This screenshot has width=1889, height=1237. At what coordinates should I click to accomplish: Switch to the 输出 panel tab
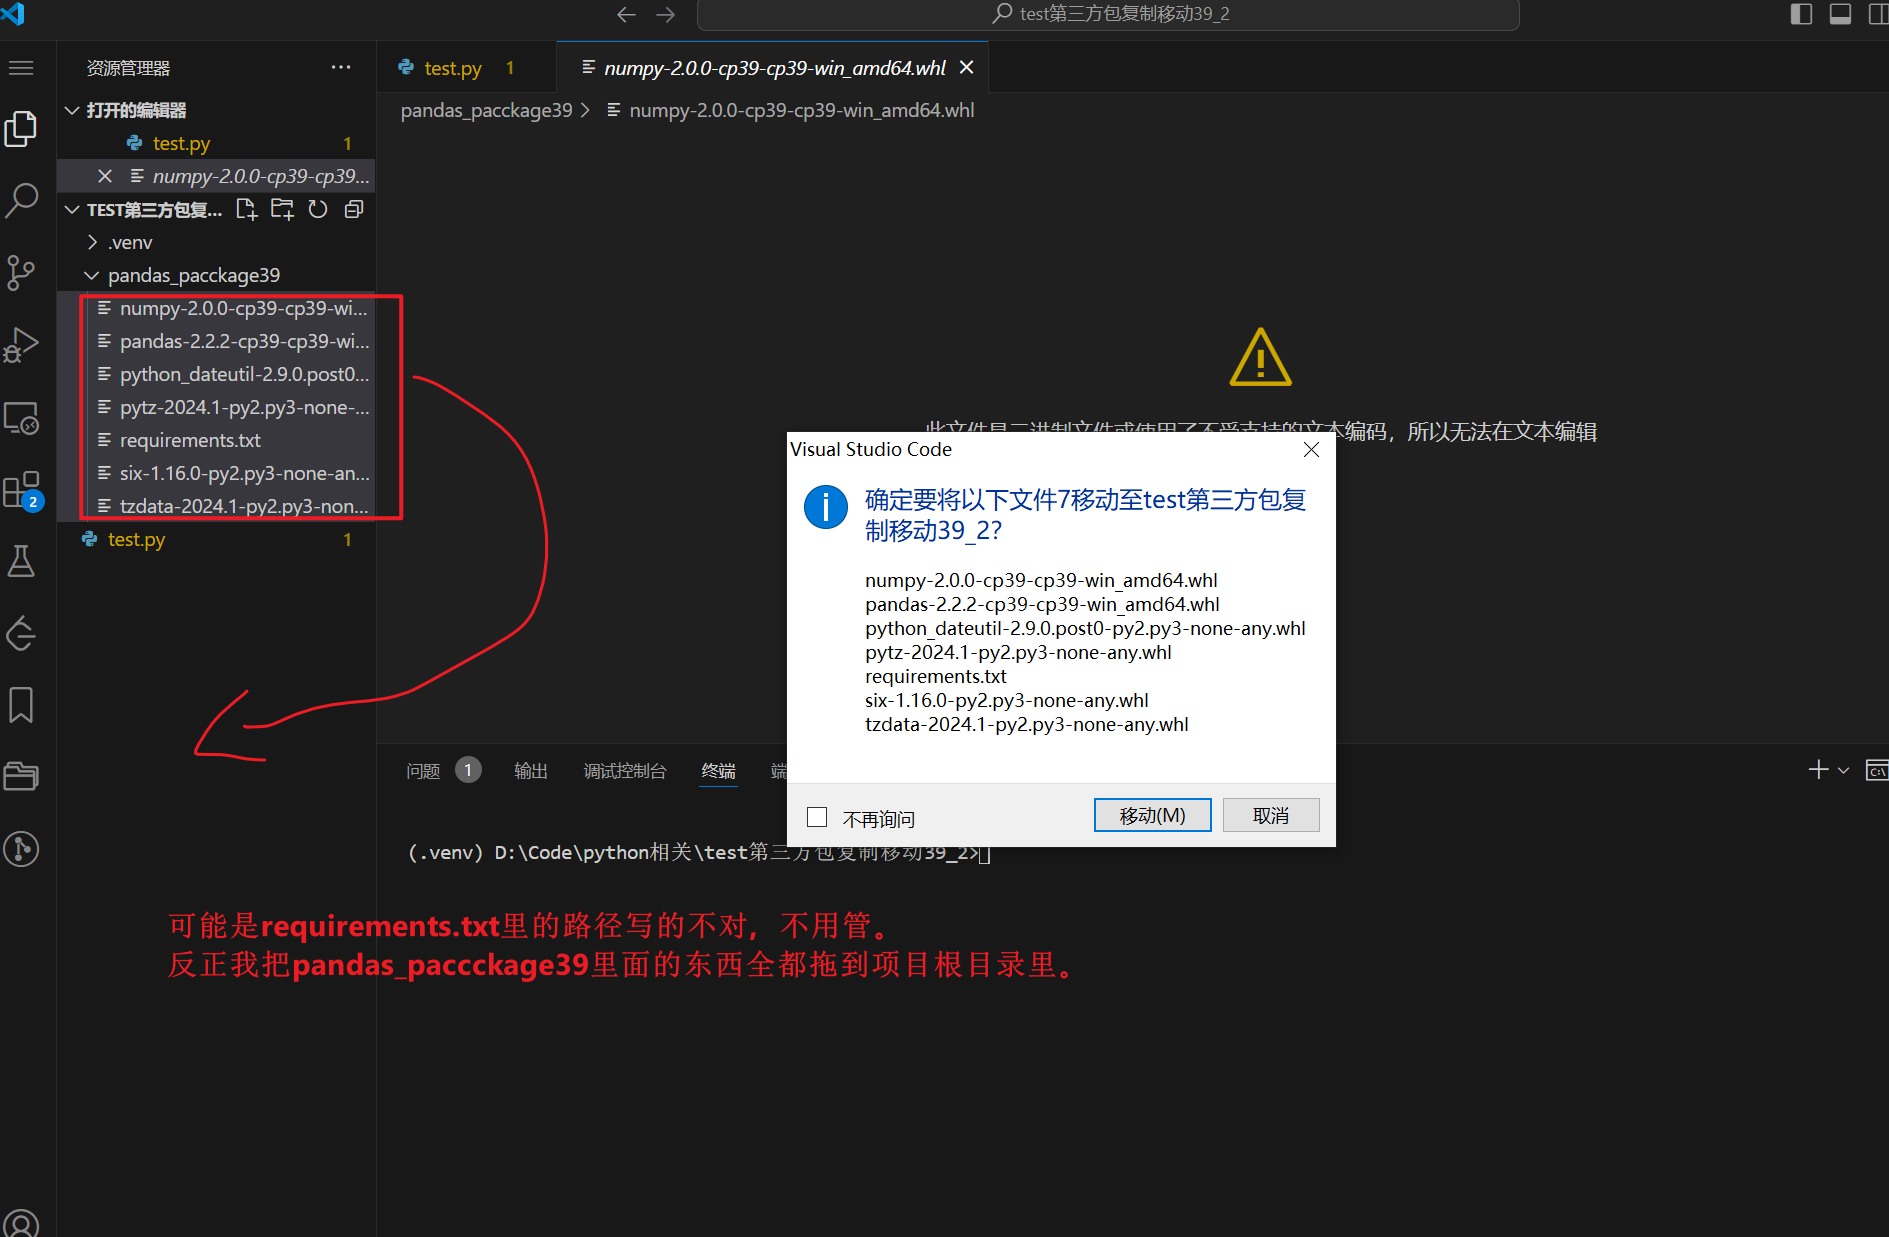530,771
